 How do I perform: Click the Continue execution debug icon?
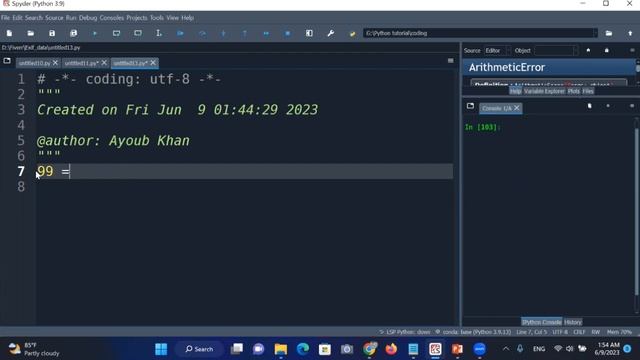click(266, 33)
